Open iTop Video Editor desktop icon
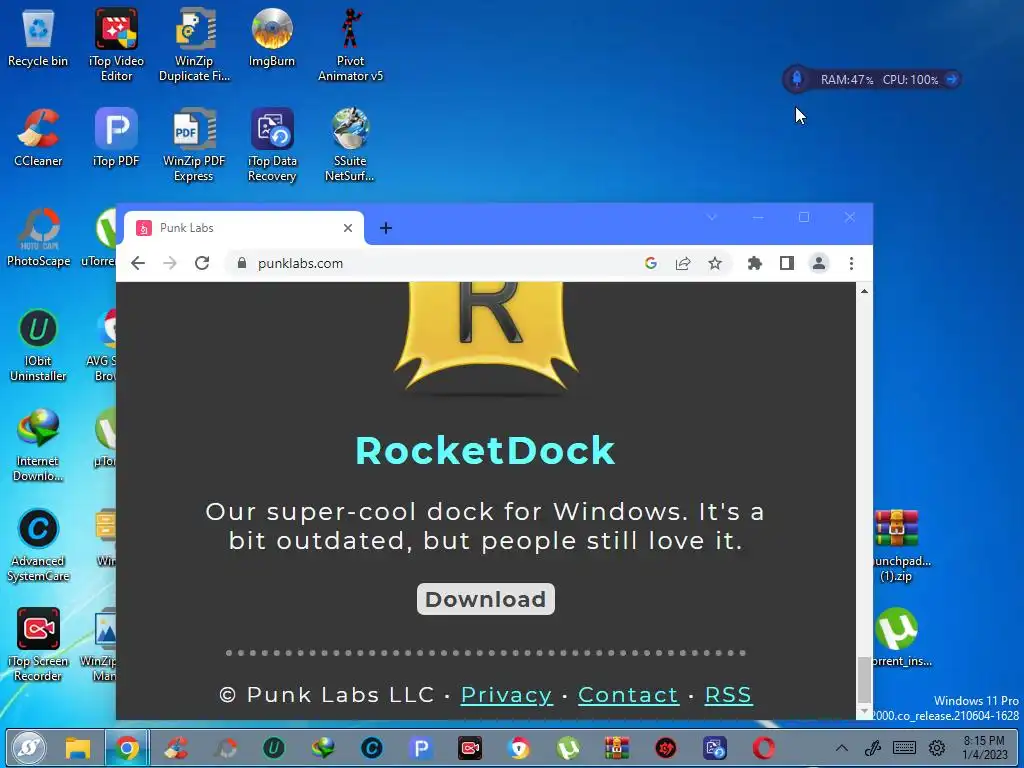Screen dimensions: 1024x768 [116, 44]
